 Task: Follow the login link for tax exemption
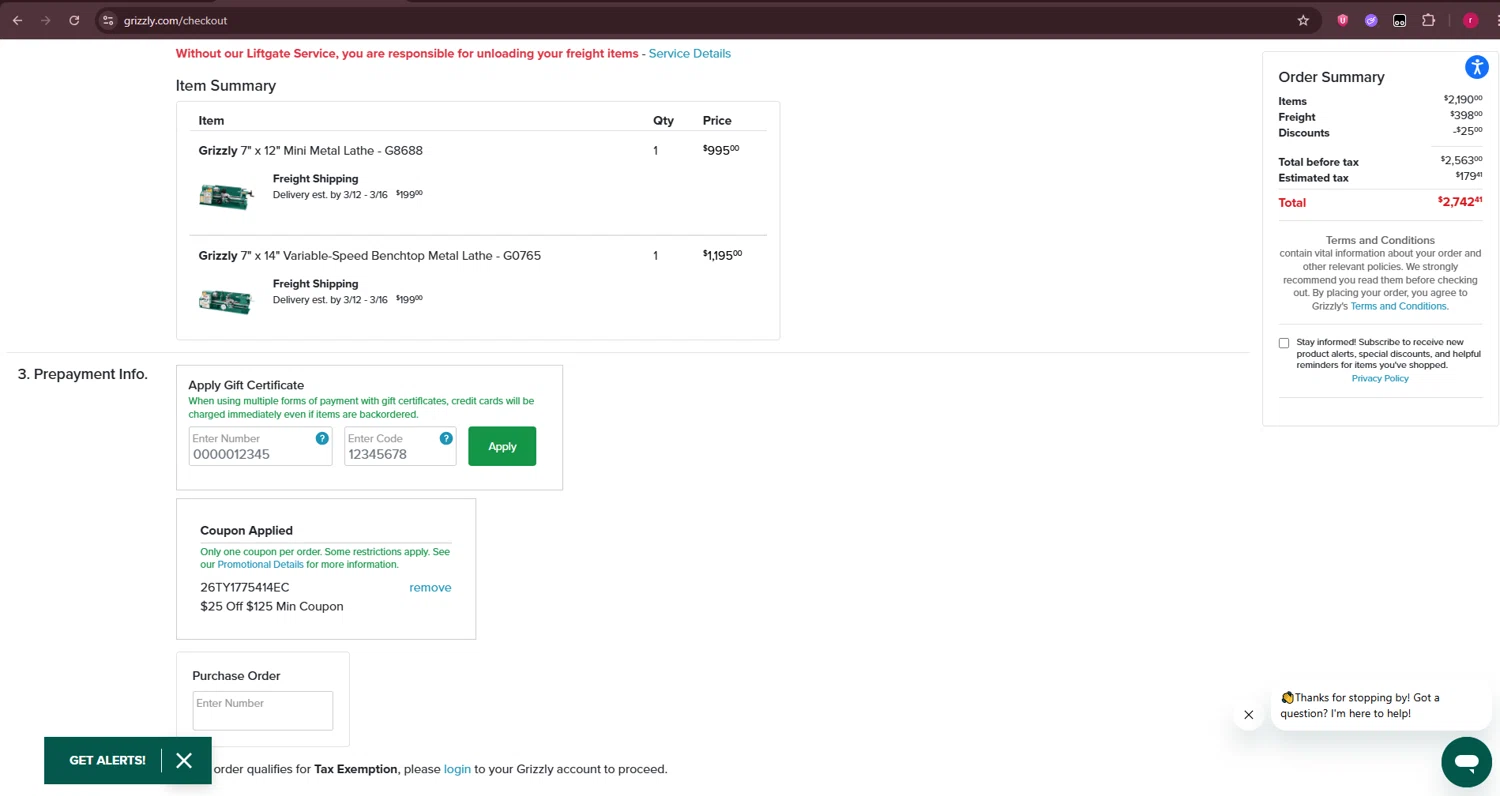[457, 769]
